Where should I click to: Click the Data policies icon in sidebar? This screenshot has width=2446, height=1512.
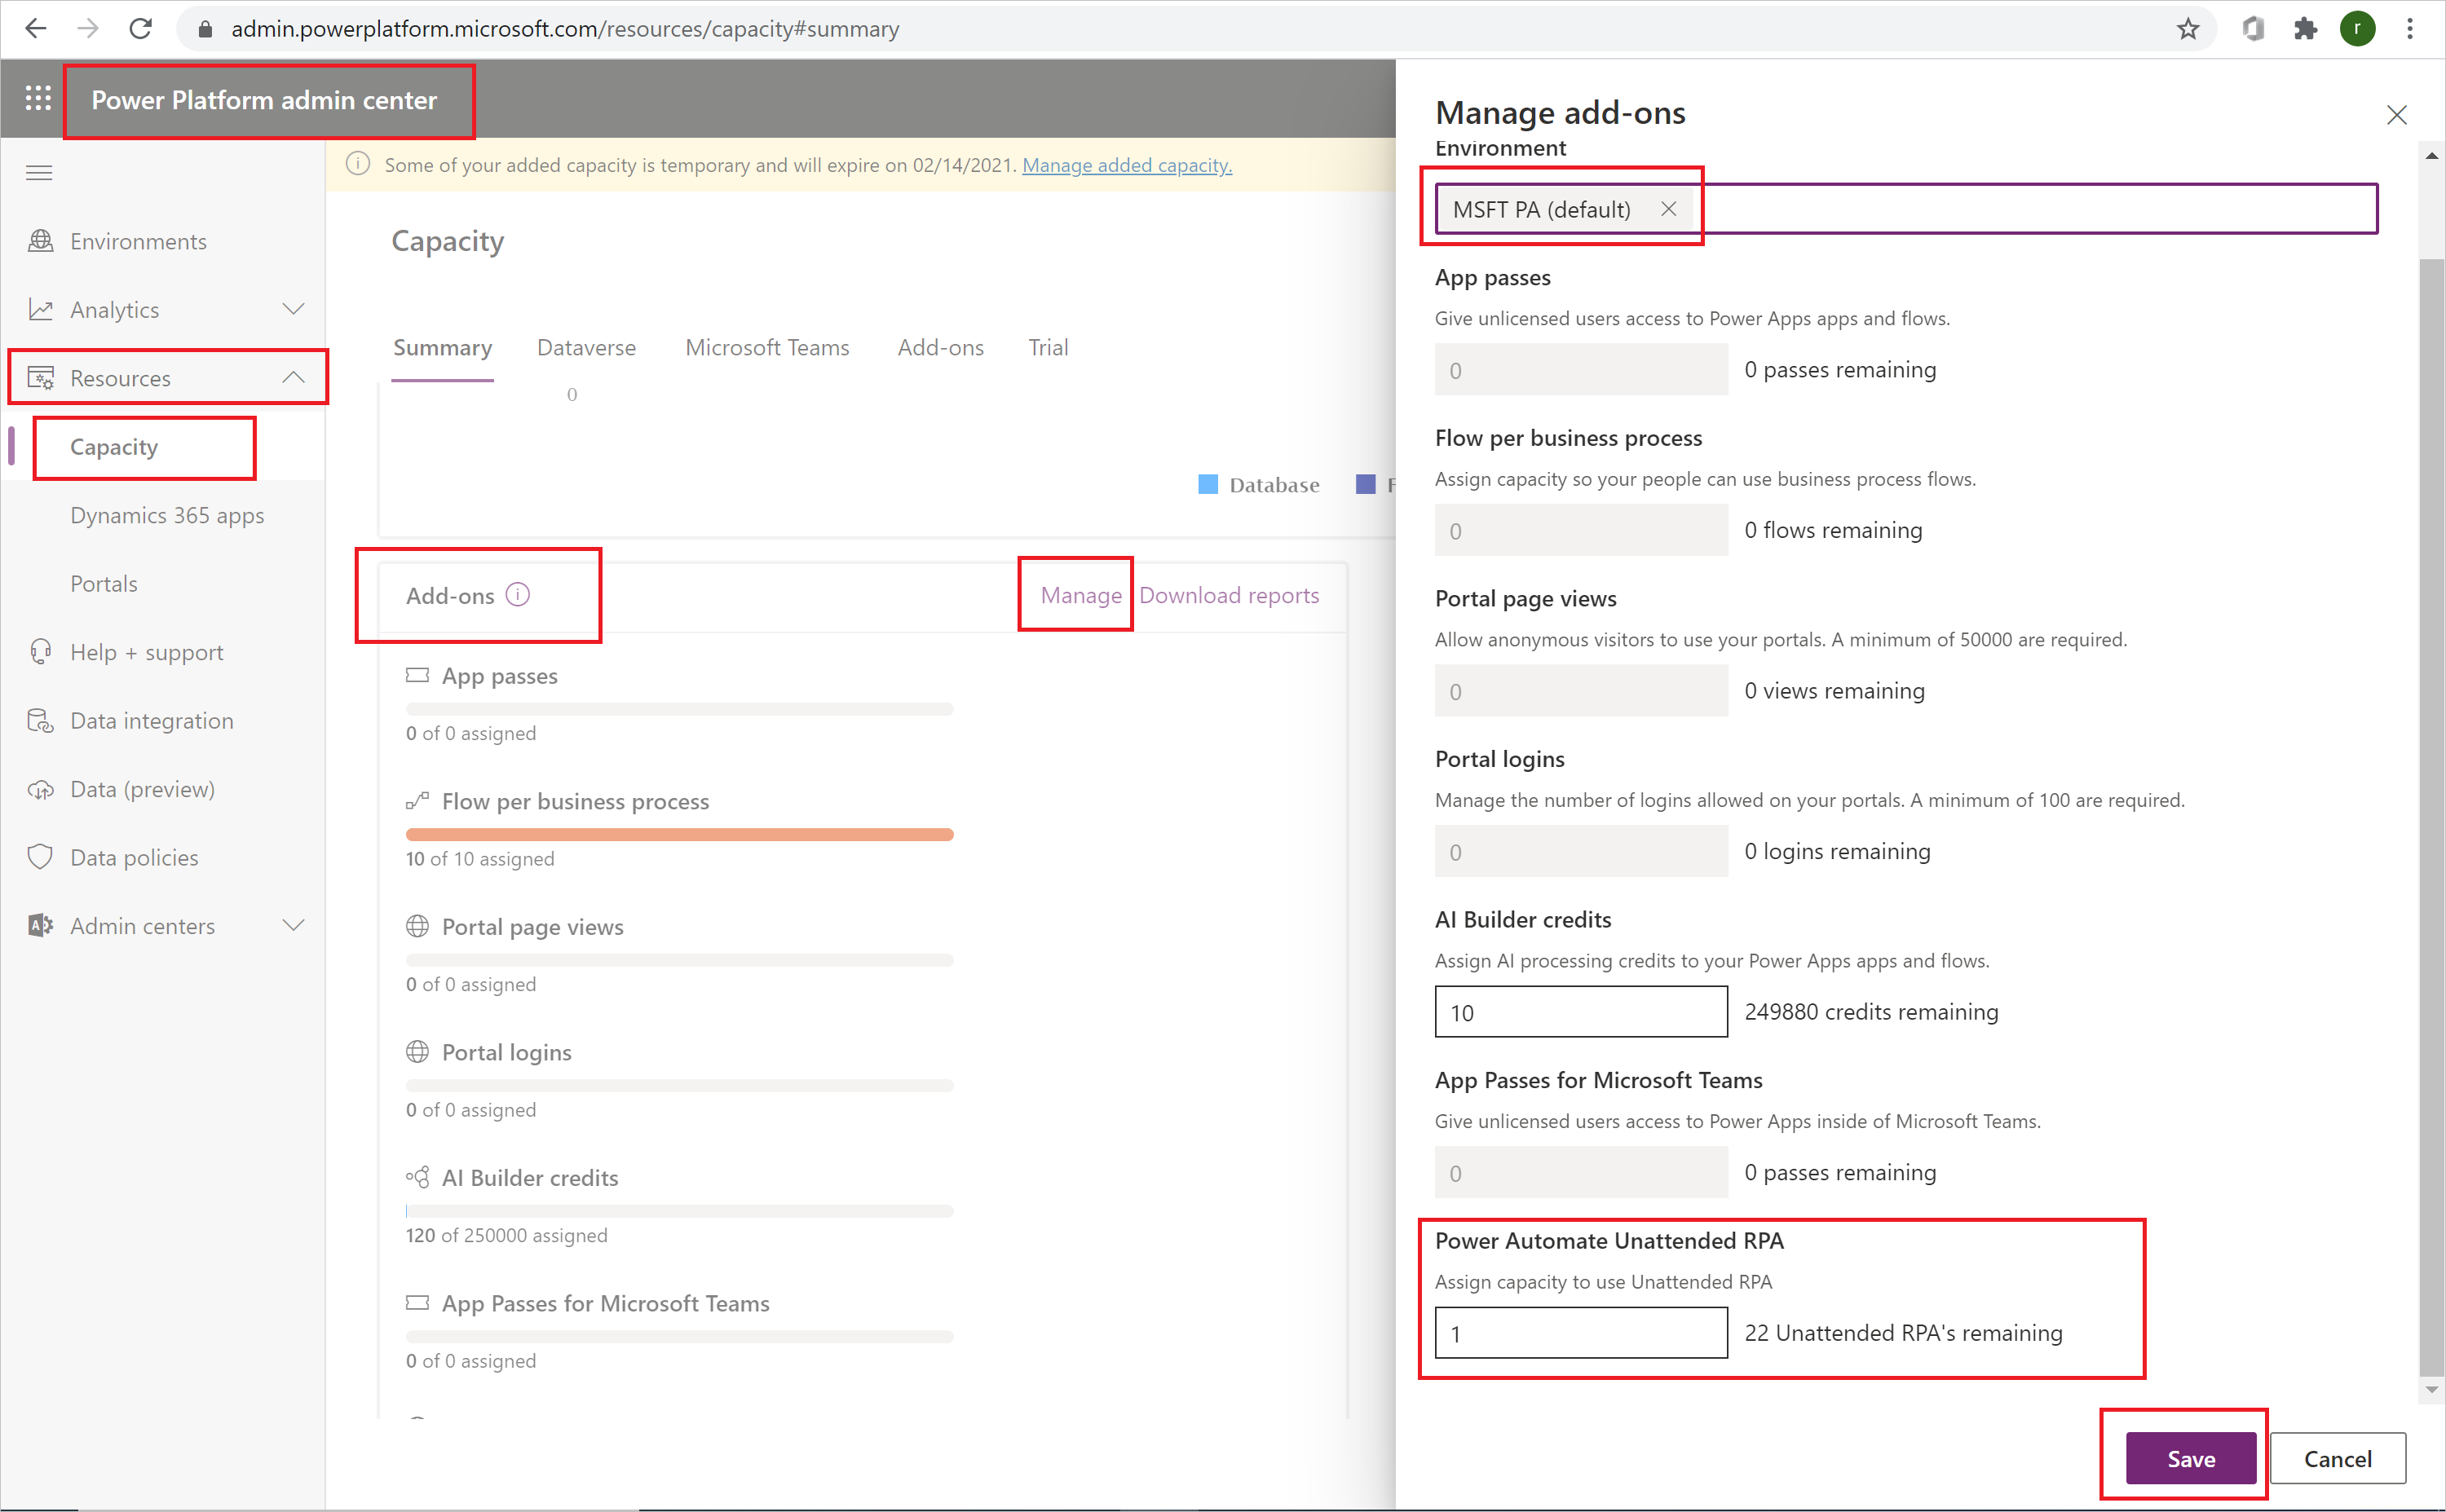(38, 857)
